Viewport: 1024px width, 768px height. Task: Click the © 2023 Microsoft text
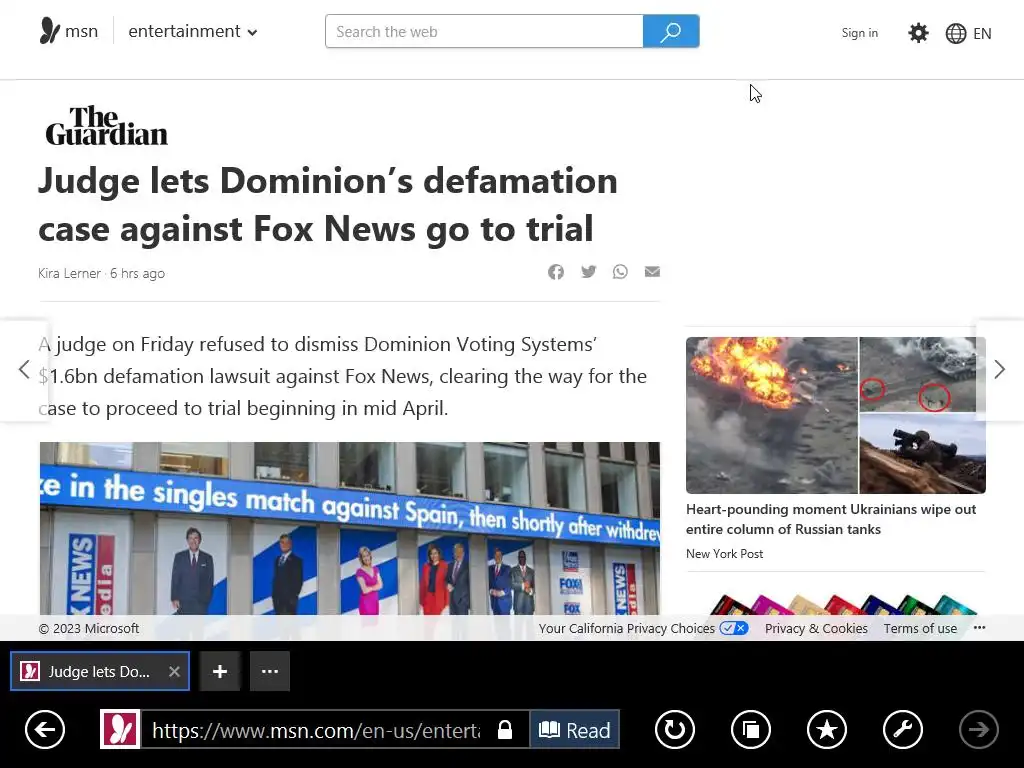pyautogui.click(x=89, y=628)
